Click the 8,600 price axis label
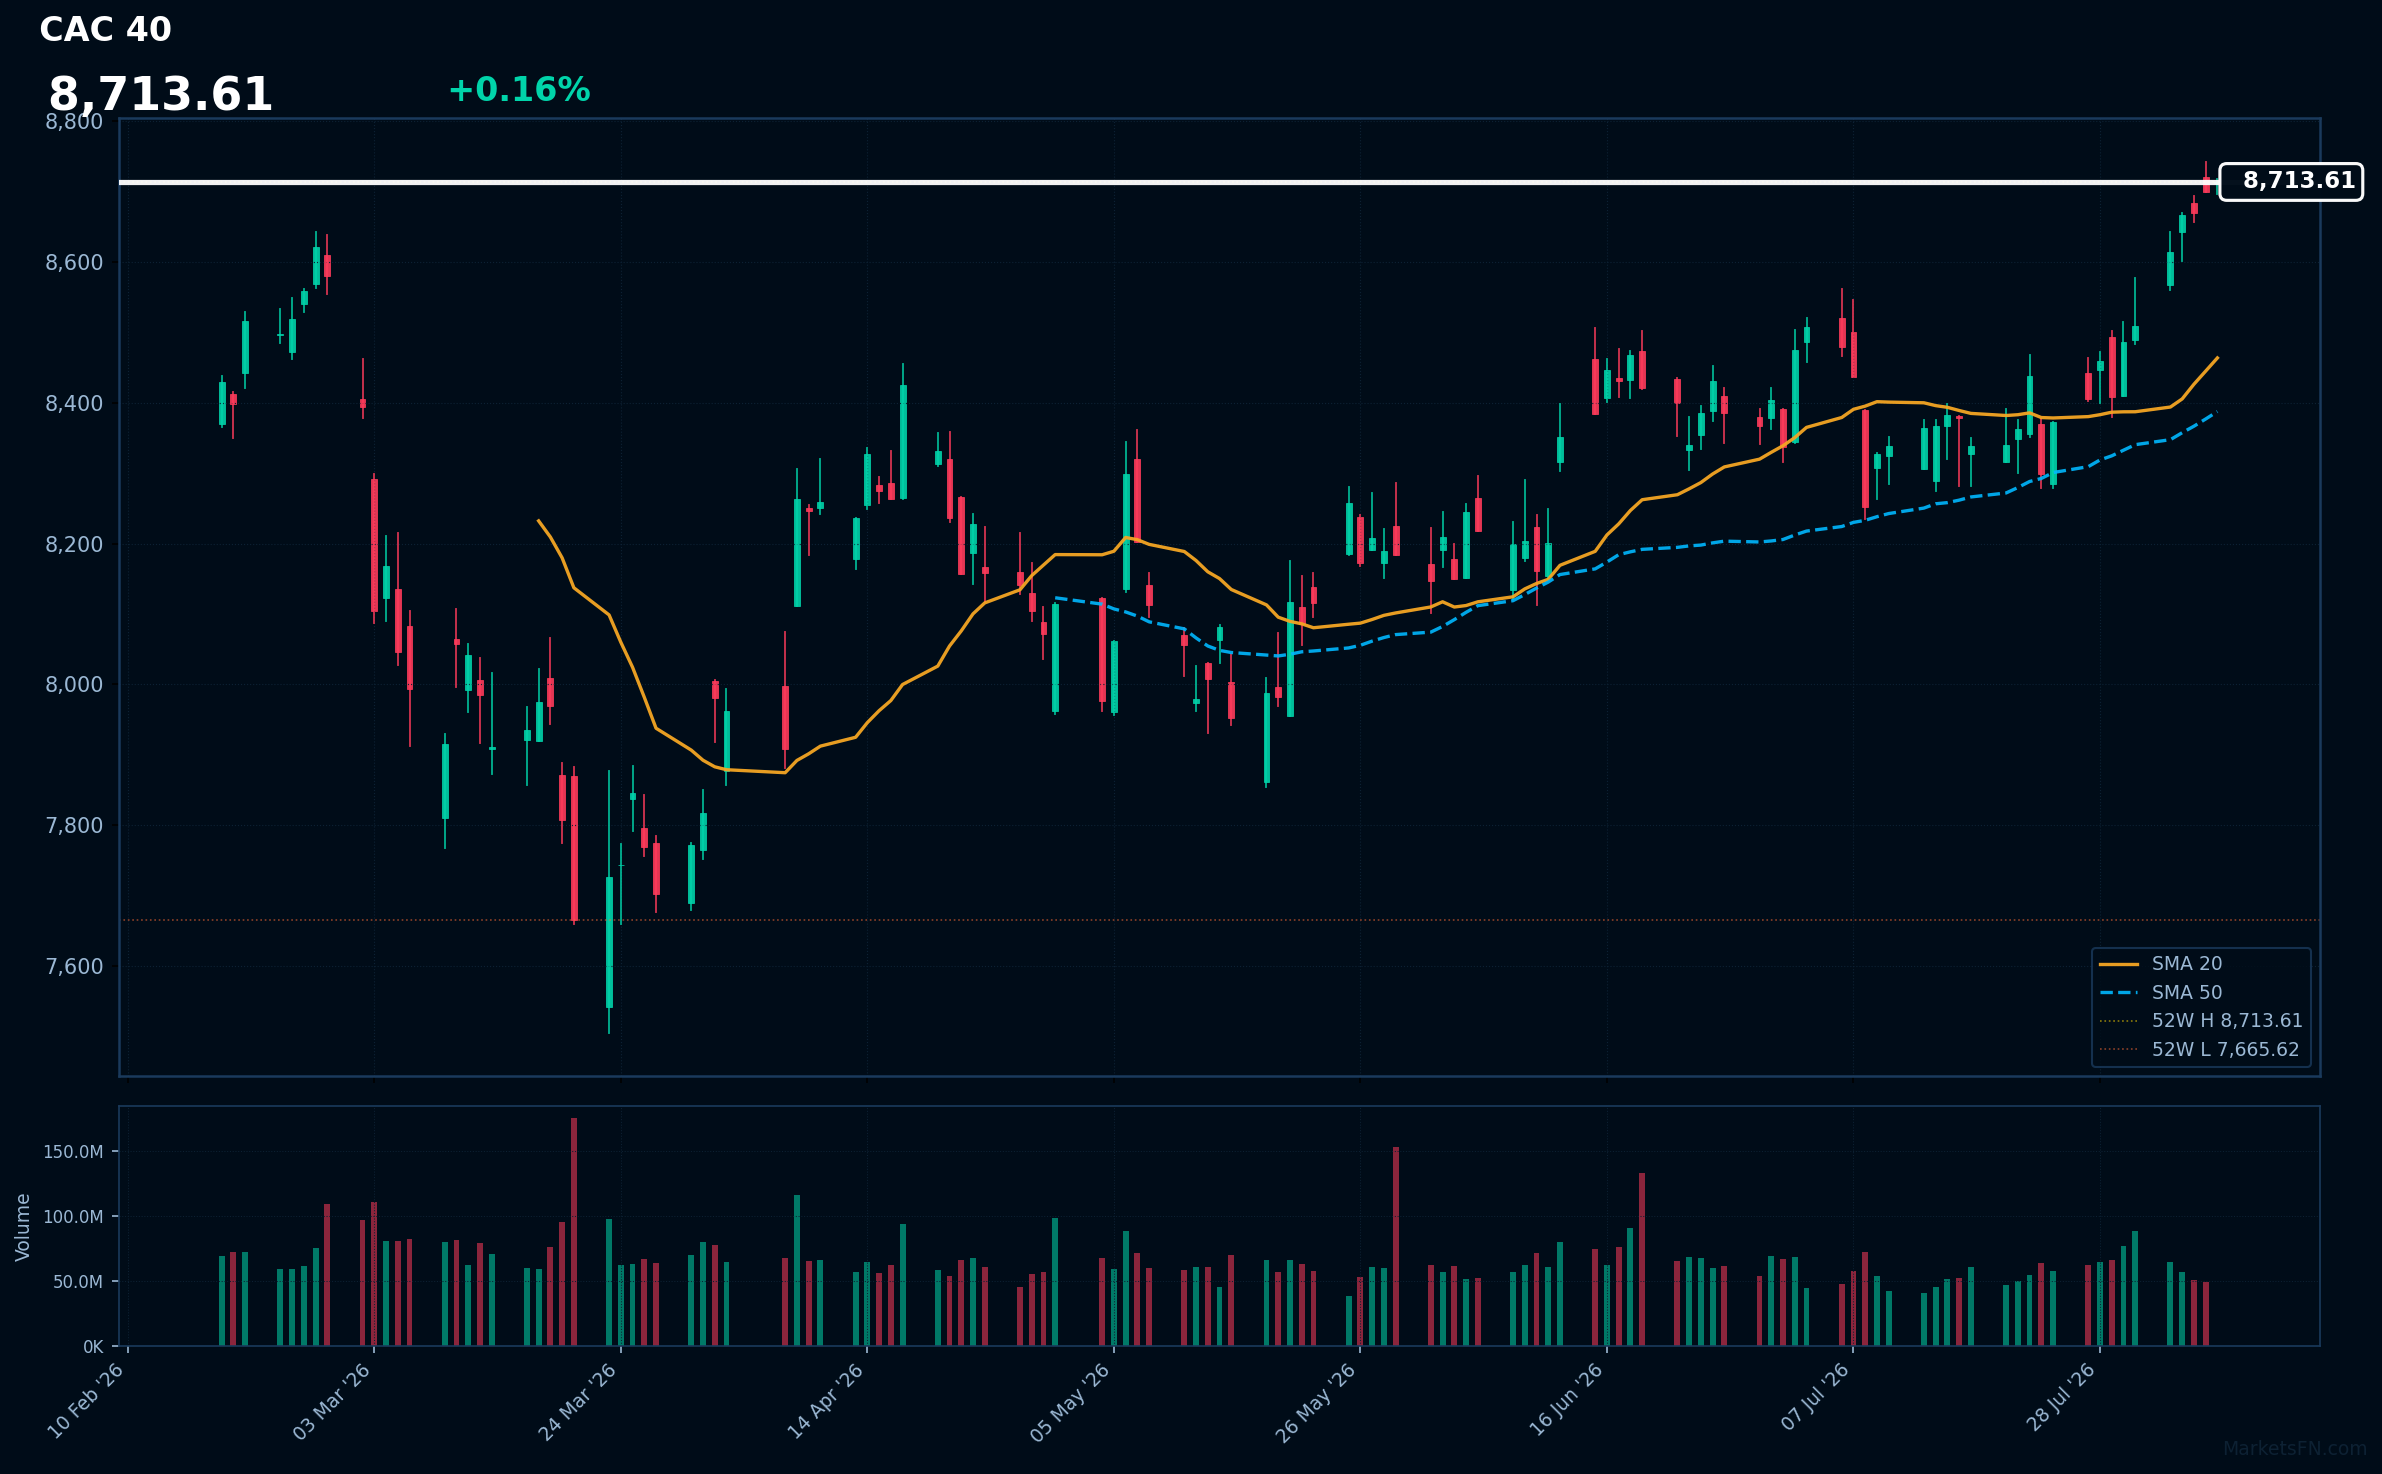Viewport: 2382px width, 1474px height. (x=74, y=263)
